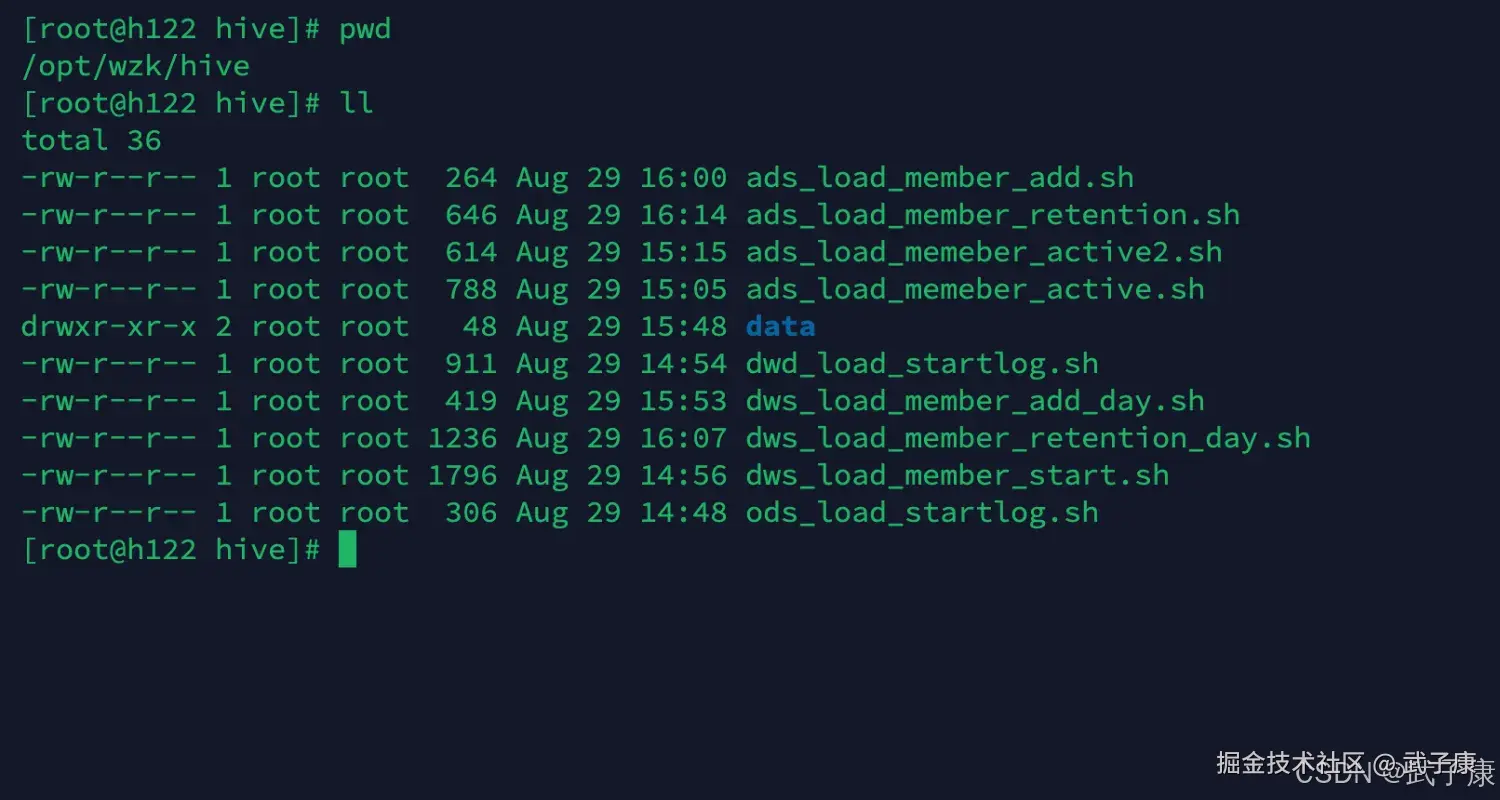Click the dws_load_member_retention_day.sh filename
This screenshot has width=1500, height=800.
[x=1028, y=438]
